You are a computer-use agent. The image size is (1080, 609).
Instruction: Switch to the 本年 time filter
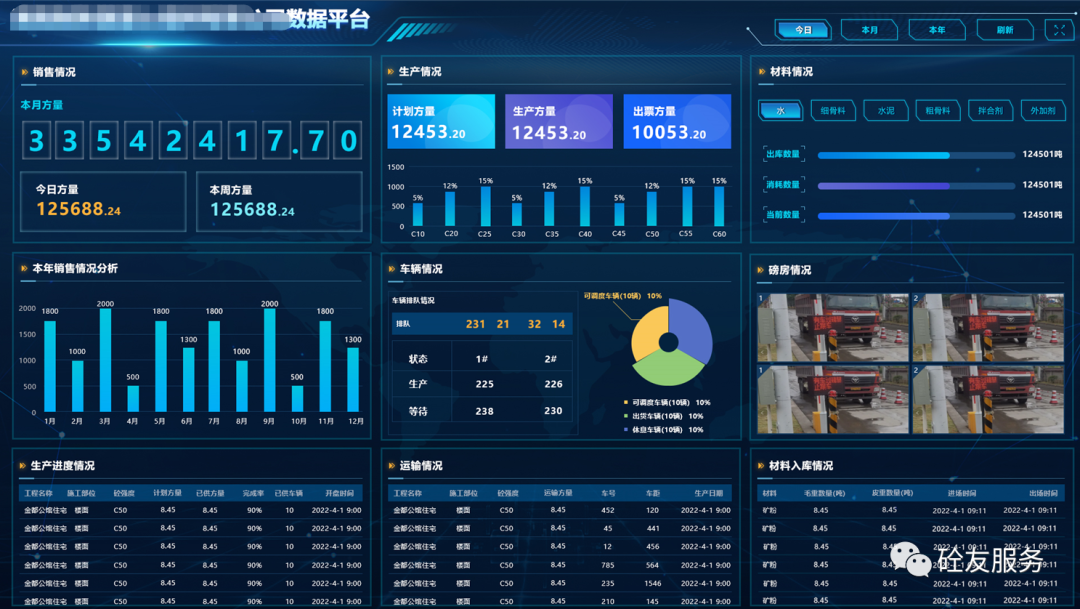(x=936, y=30)
